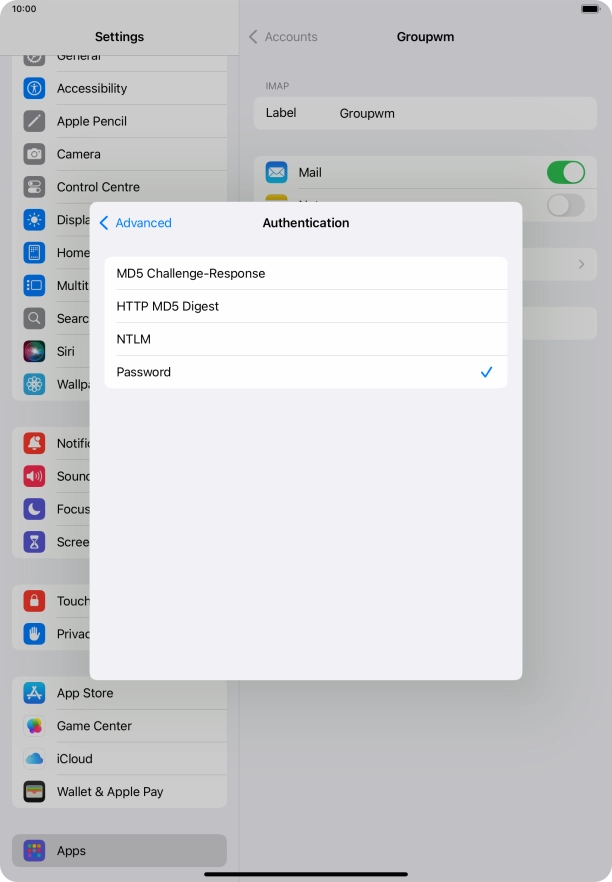Tap the Apple Pencil icon

[35, 121]
